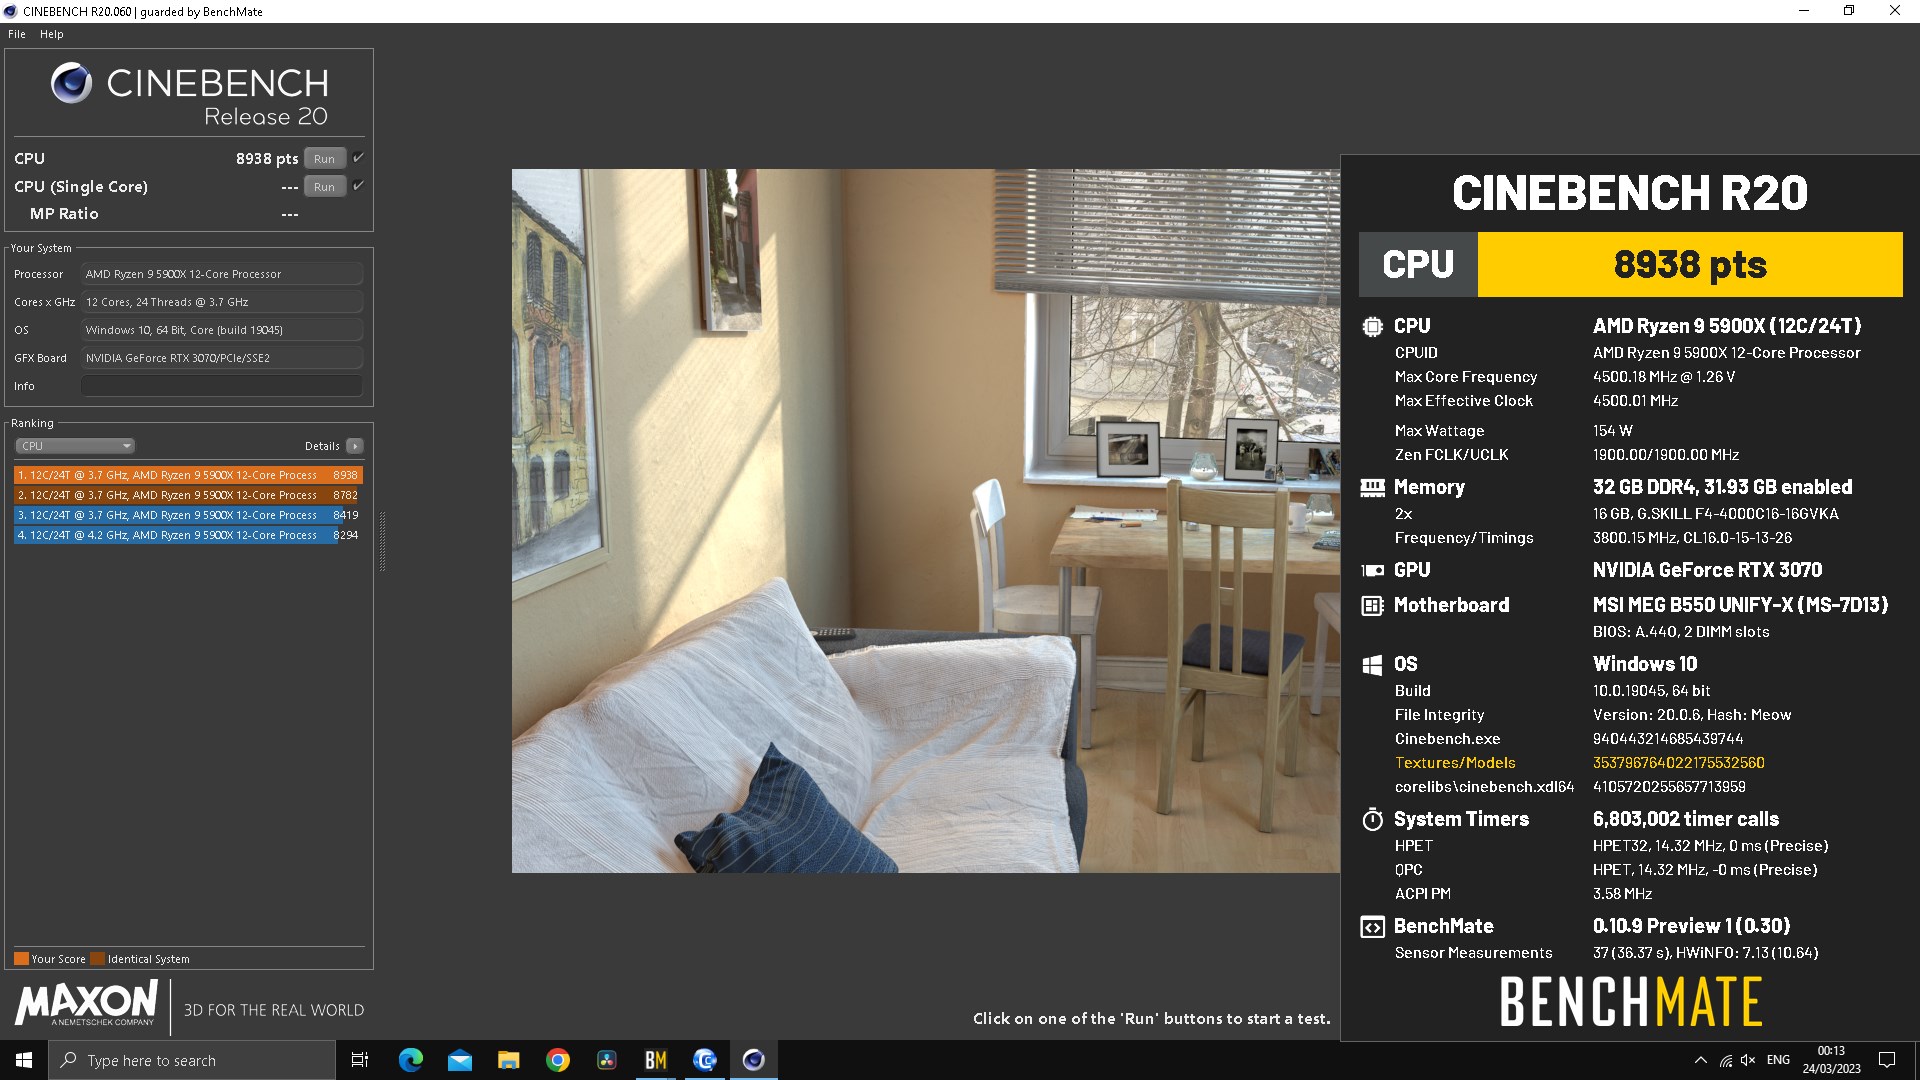
Task: Click ENG language indicator
Action: [1778, 1060]
